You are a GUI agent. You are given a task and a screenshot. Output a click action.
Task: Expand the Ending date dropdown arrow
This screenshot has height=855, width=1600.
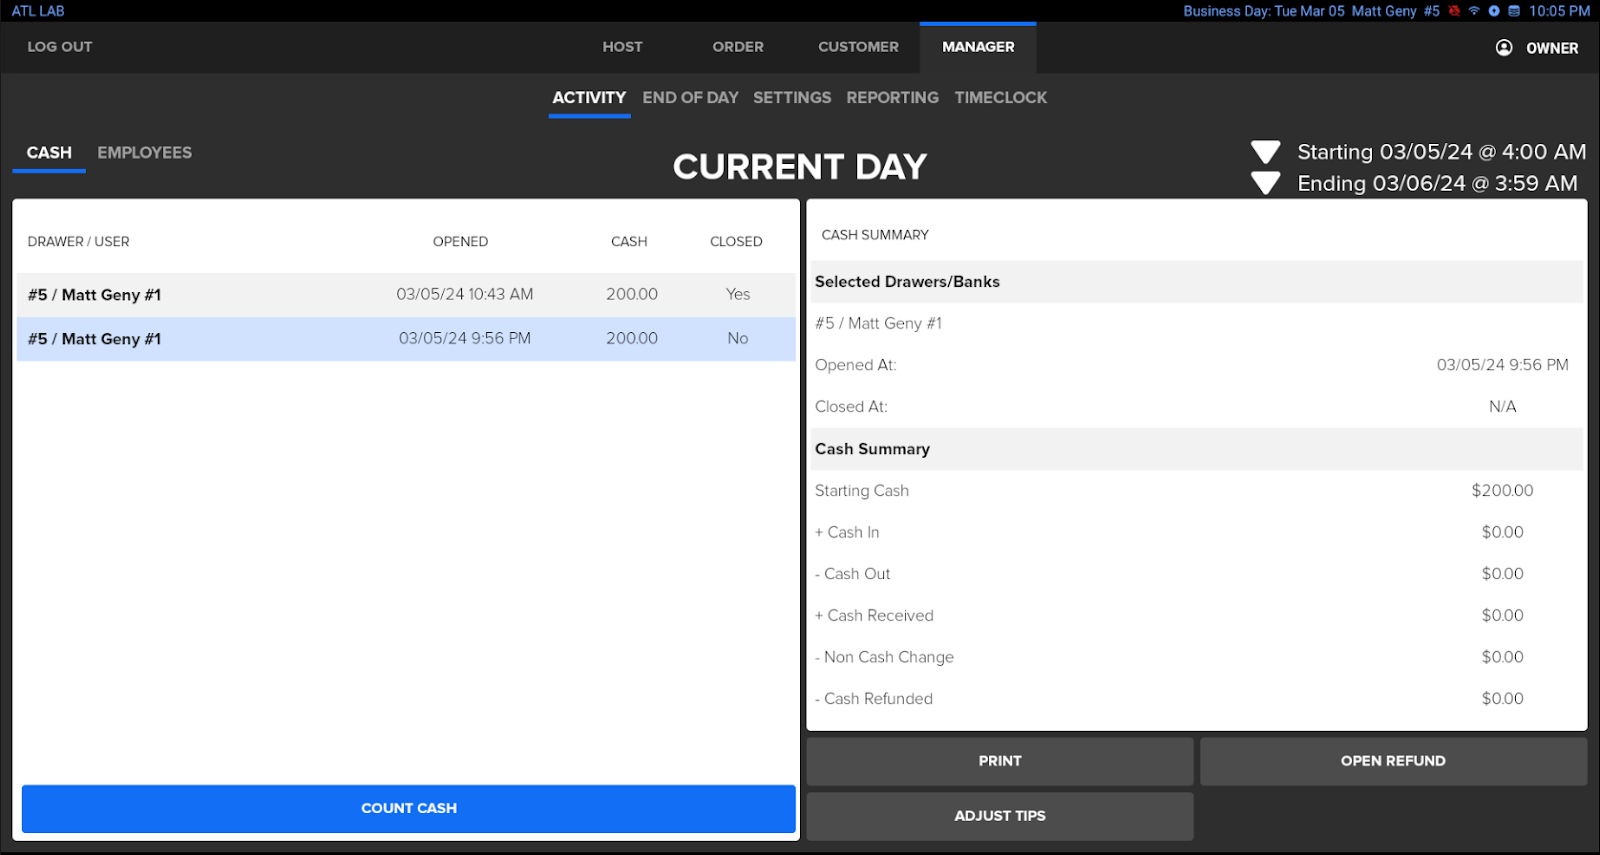[x=1265, y=184]
